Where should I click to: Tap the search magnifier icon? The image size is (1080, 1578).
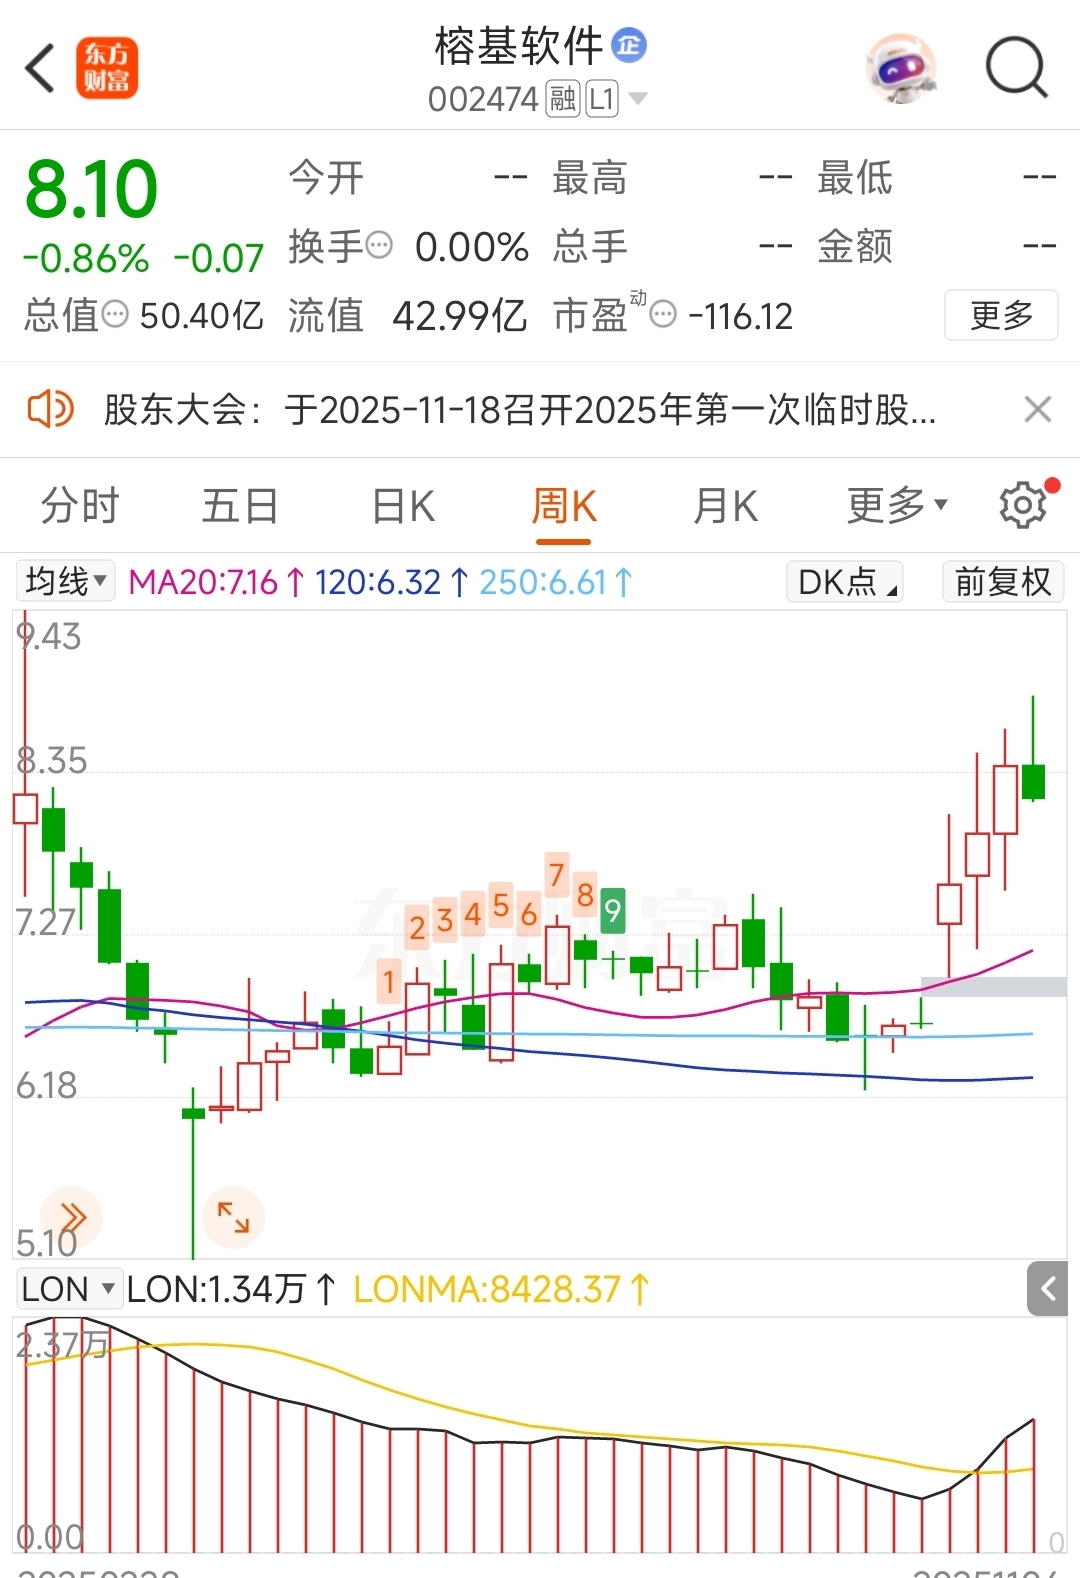click(x=1016, y=68)
